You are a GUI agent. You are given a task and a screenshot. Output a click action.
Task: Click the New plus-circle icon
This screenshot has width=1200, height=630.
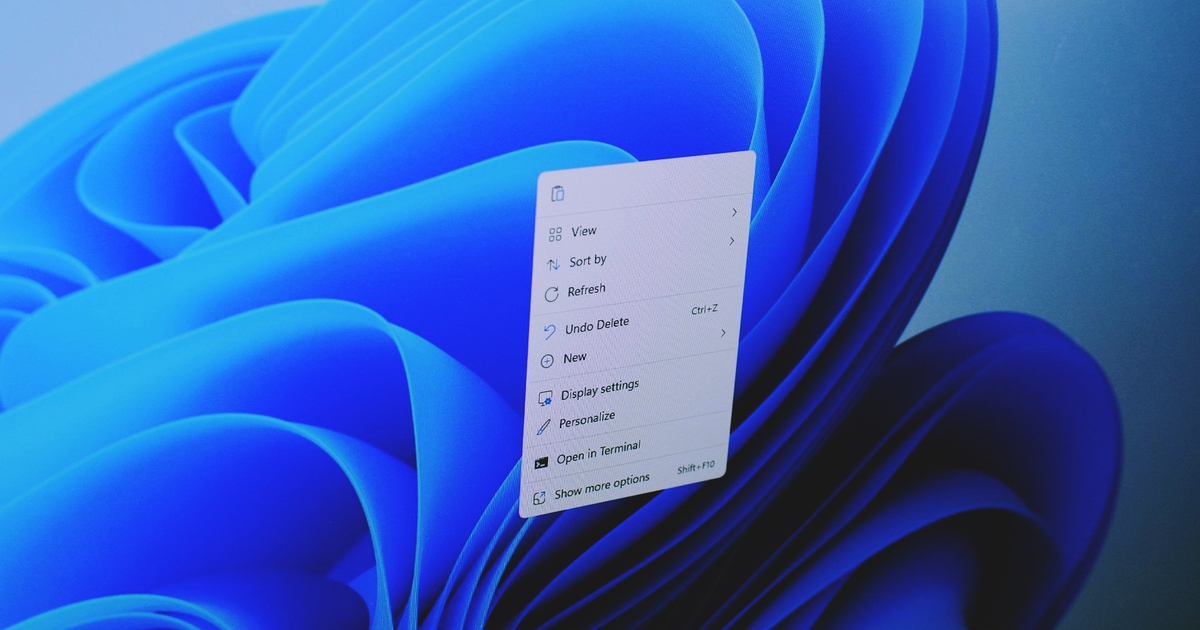(547, 361)
